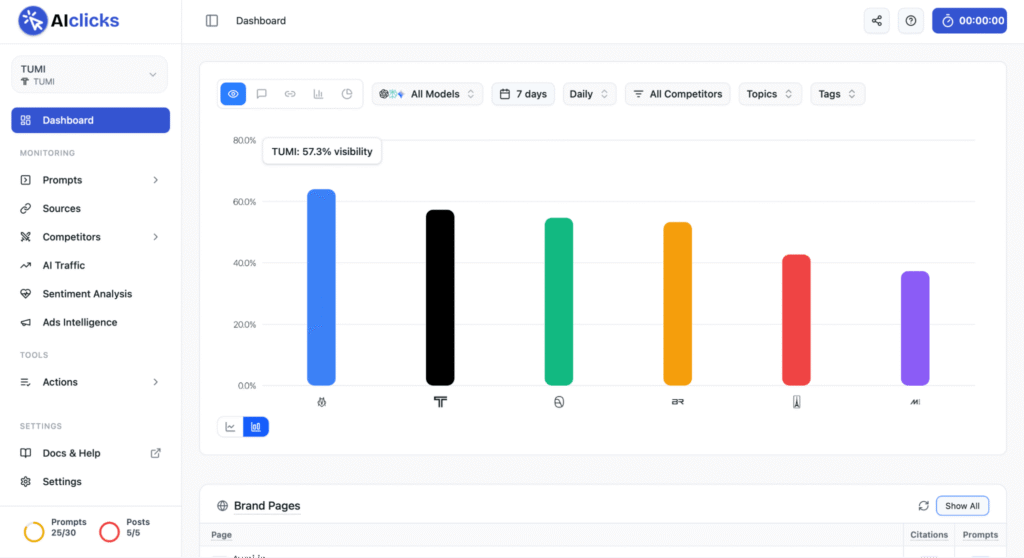Start the 00:00:00 timer button
The image size is (1024, 558).
[969, 21]
